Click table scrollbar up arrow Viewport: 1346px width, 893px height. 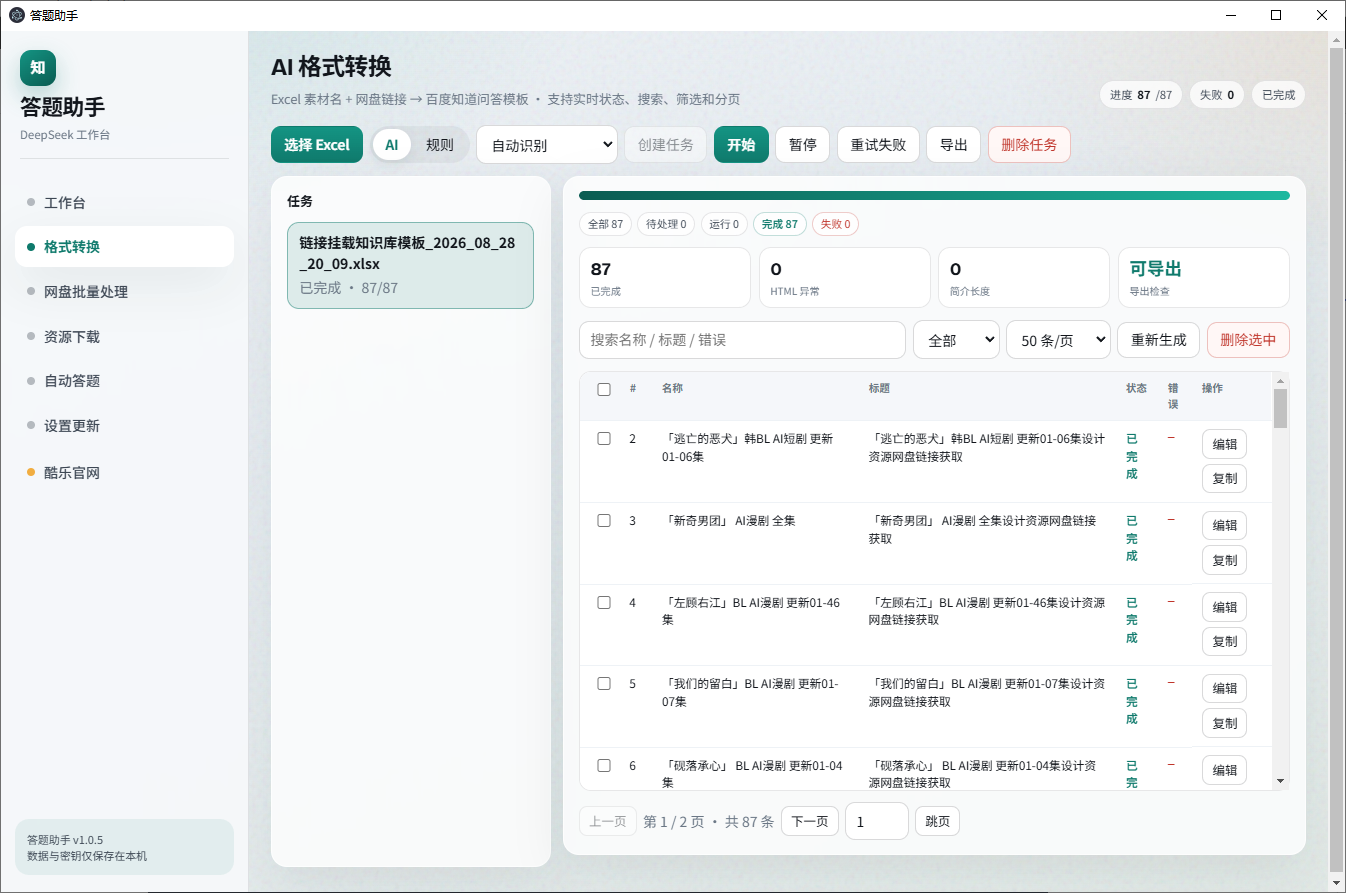coord(1280,380)
